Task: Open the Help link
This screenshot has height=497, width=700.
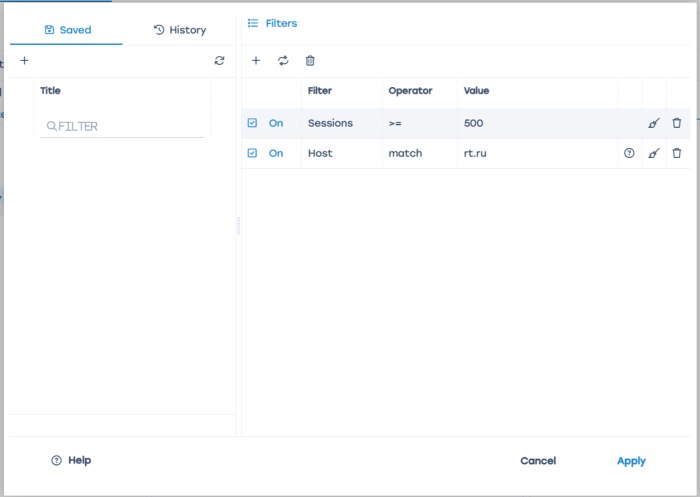Action: (x=71, y=460)
